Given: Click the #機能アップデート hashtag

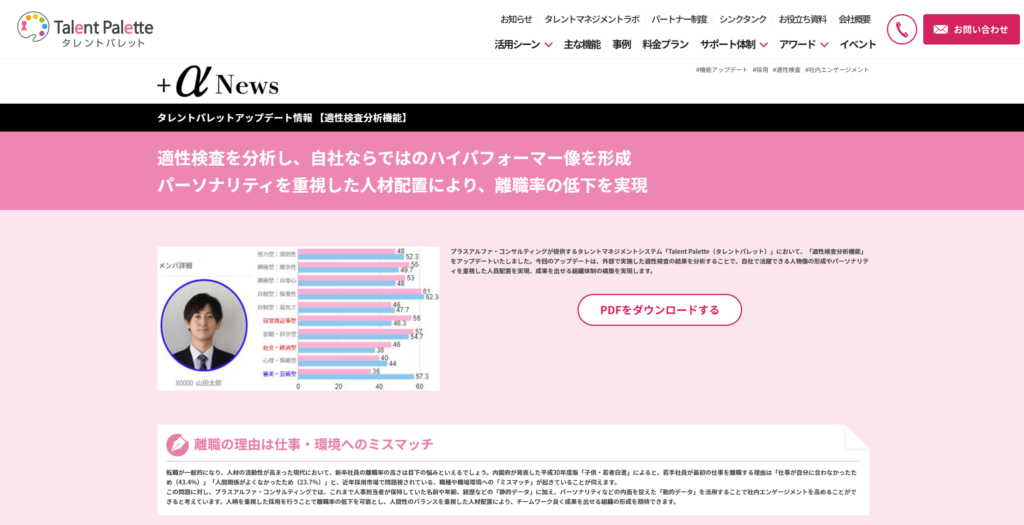Looking at the screenshot, I should click(721, 70).
